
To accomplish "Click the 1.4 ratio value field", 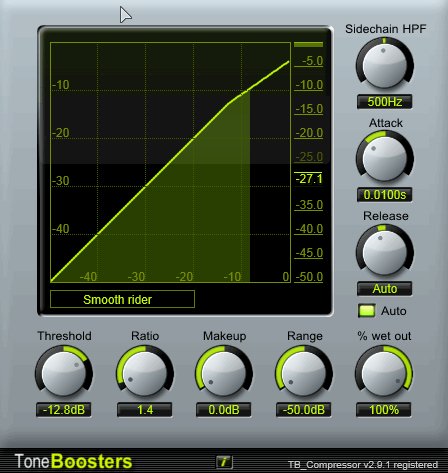I will click(x=145, y=410).
